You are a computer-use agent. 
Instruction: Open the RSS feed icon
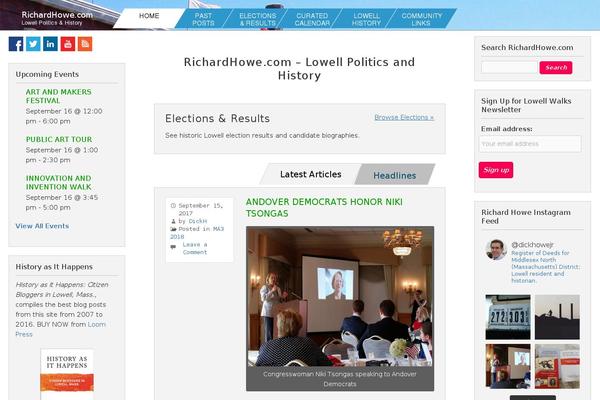tap(85, 44)
